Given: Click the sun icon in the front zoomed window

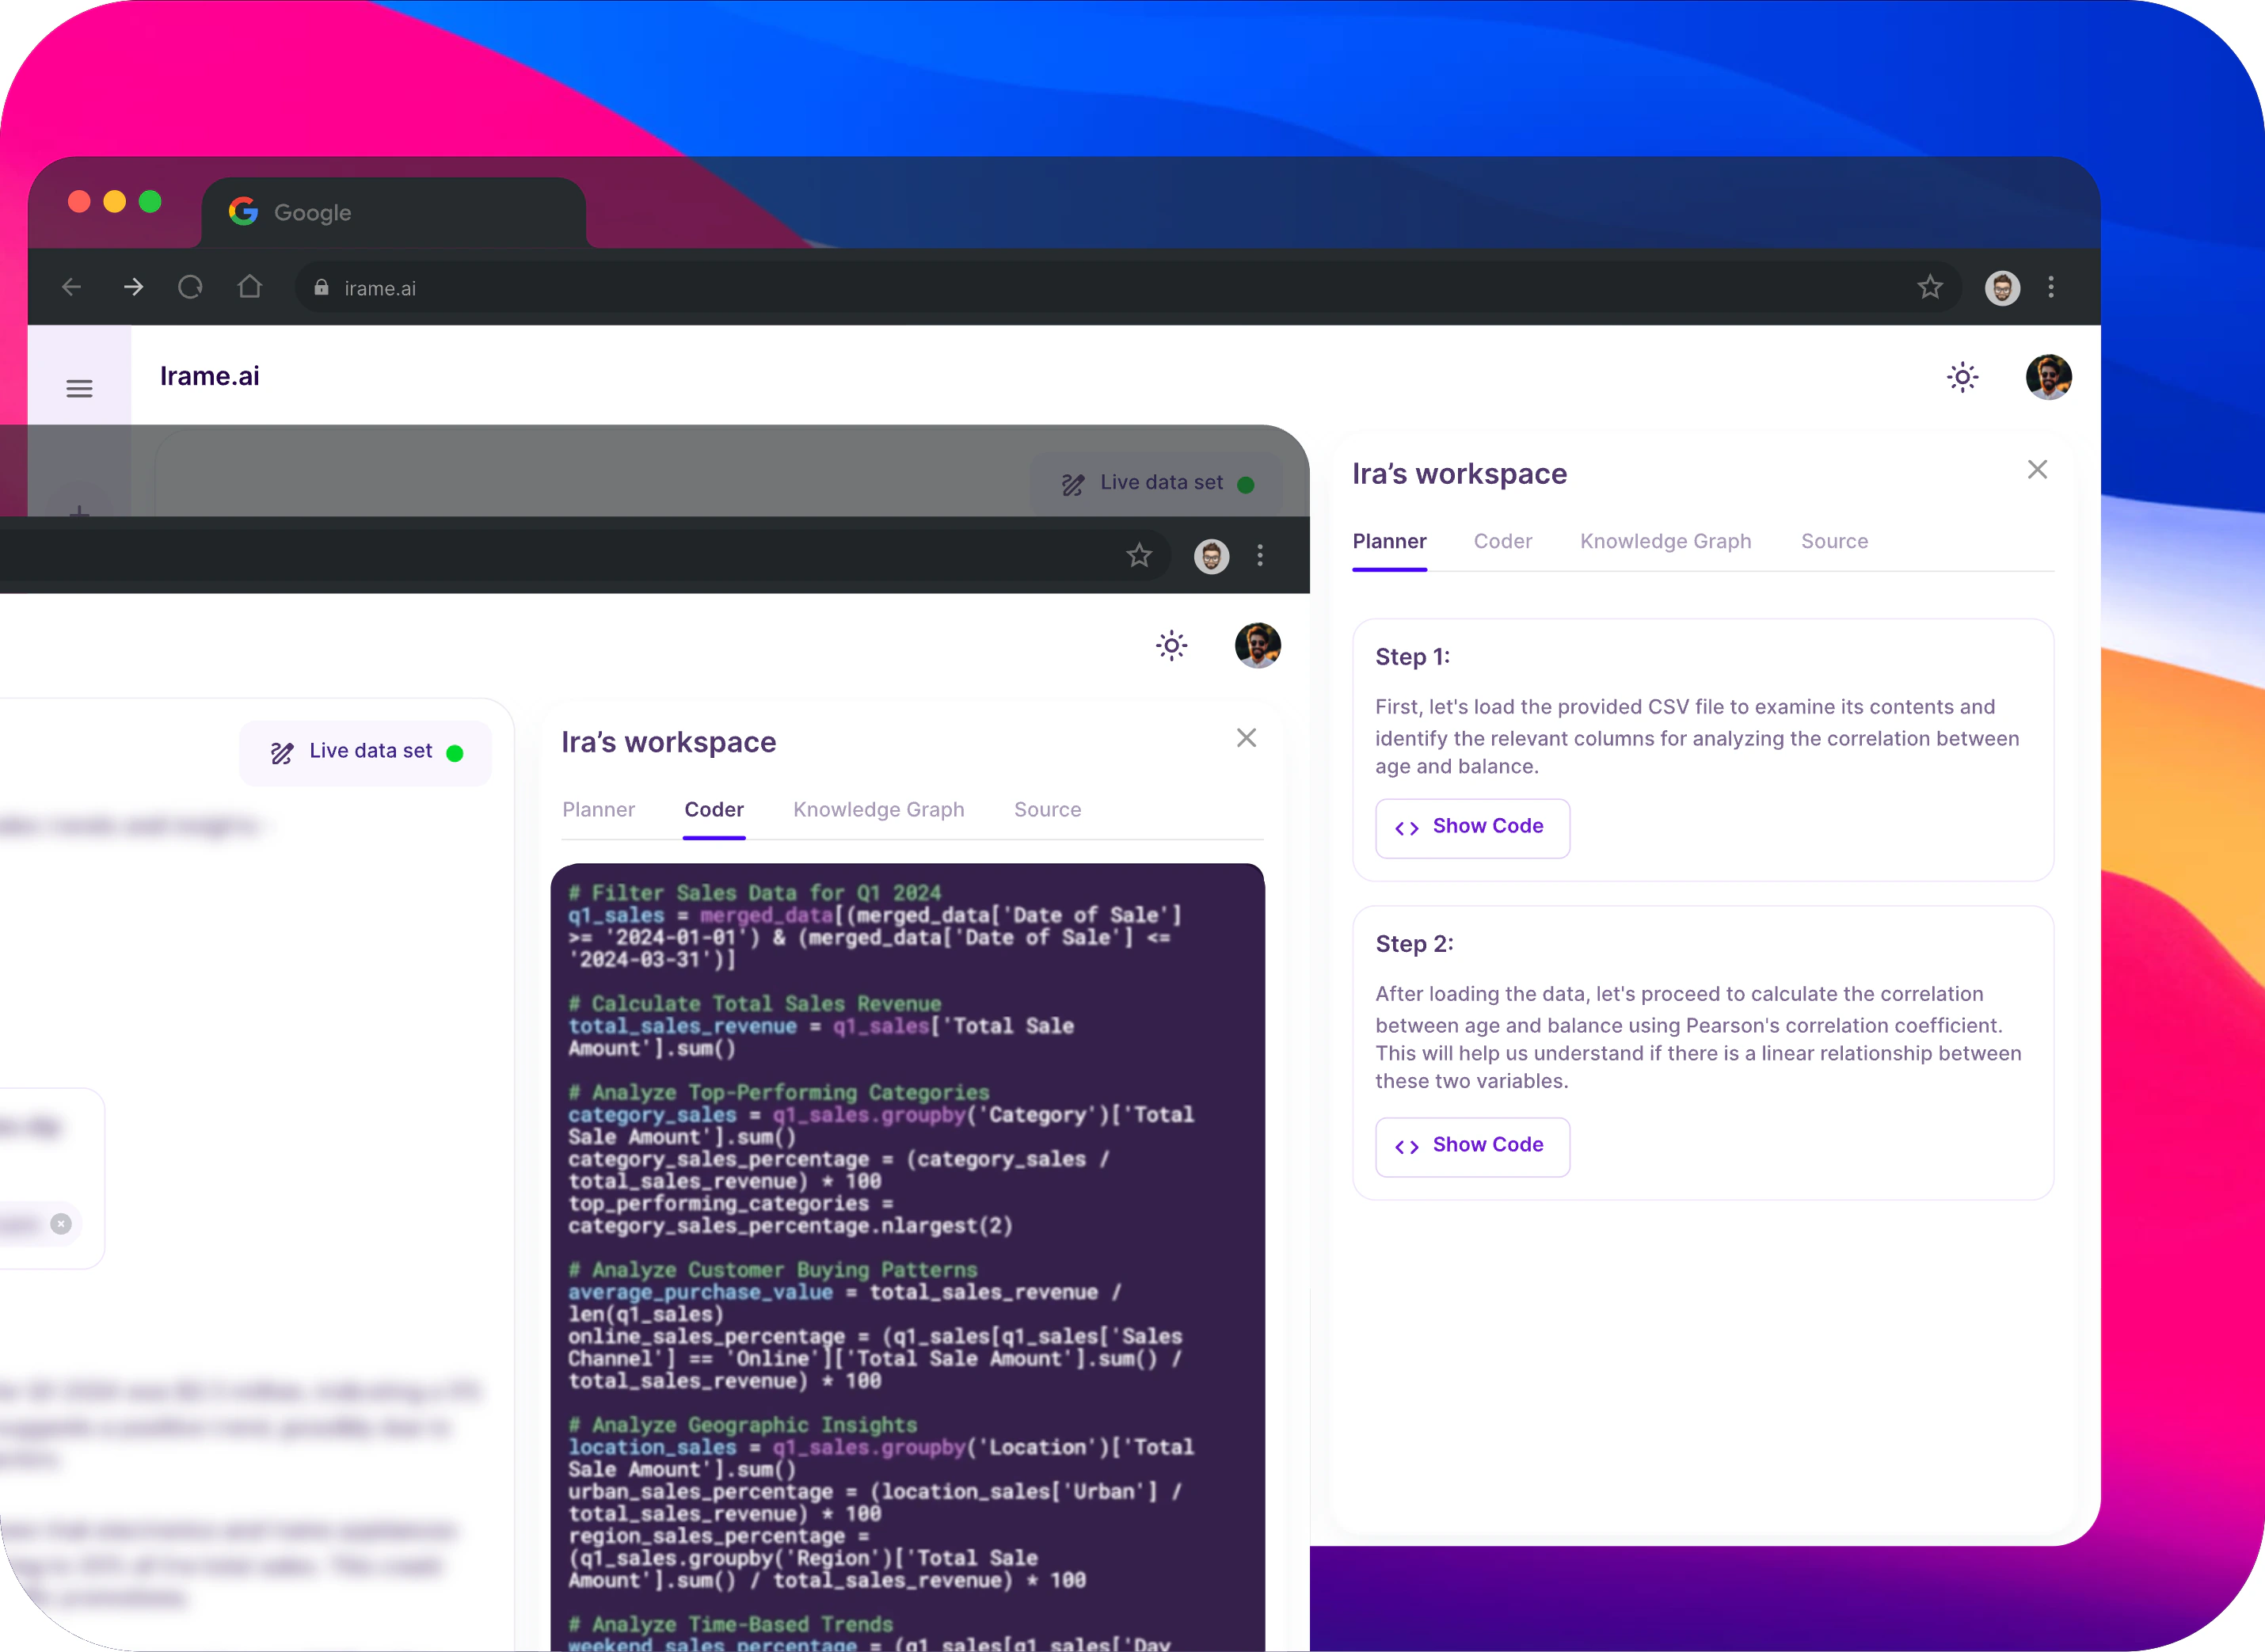Looking at the screenshot, I should (x=1172, y=645).
